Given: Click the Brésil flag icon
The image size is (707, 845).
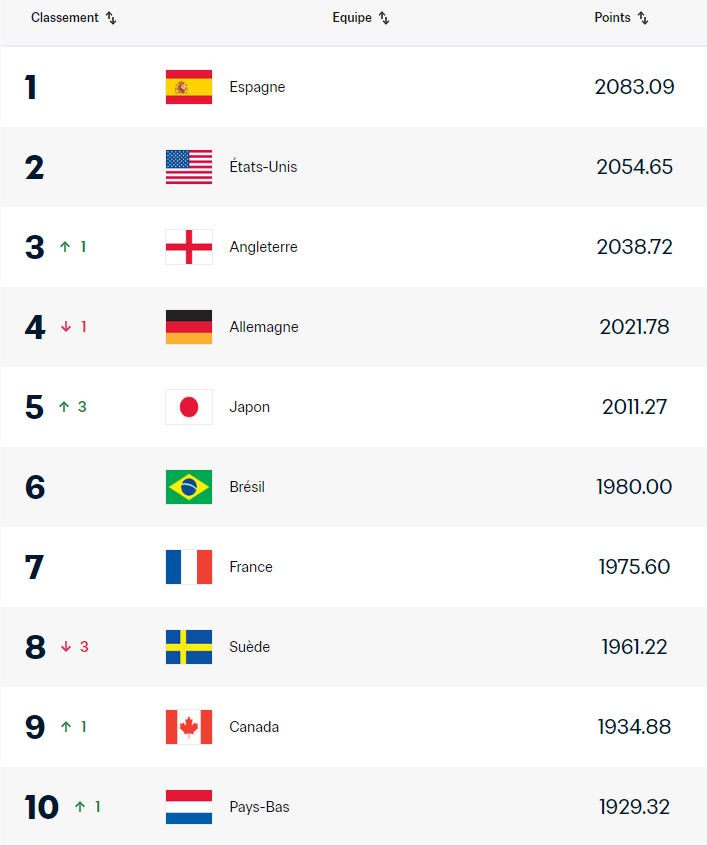Looking at the screenshot, I should click(188, 487).
